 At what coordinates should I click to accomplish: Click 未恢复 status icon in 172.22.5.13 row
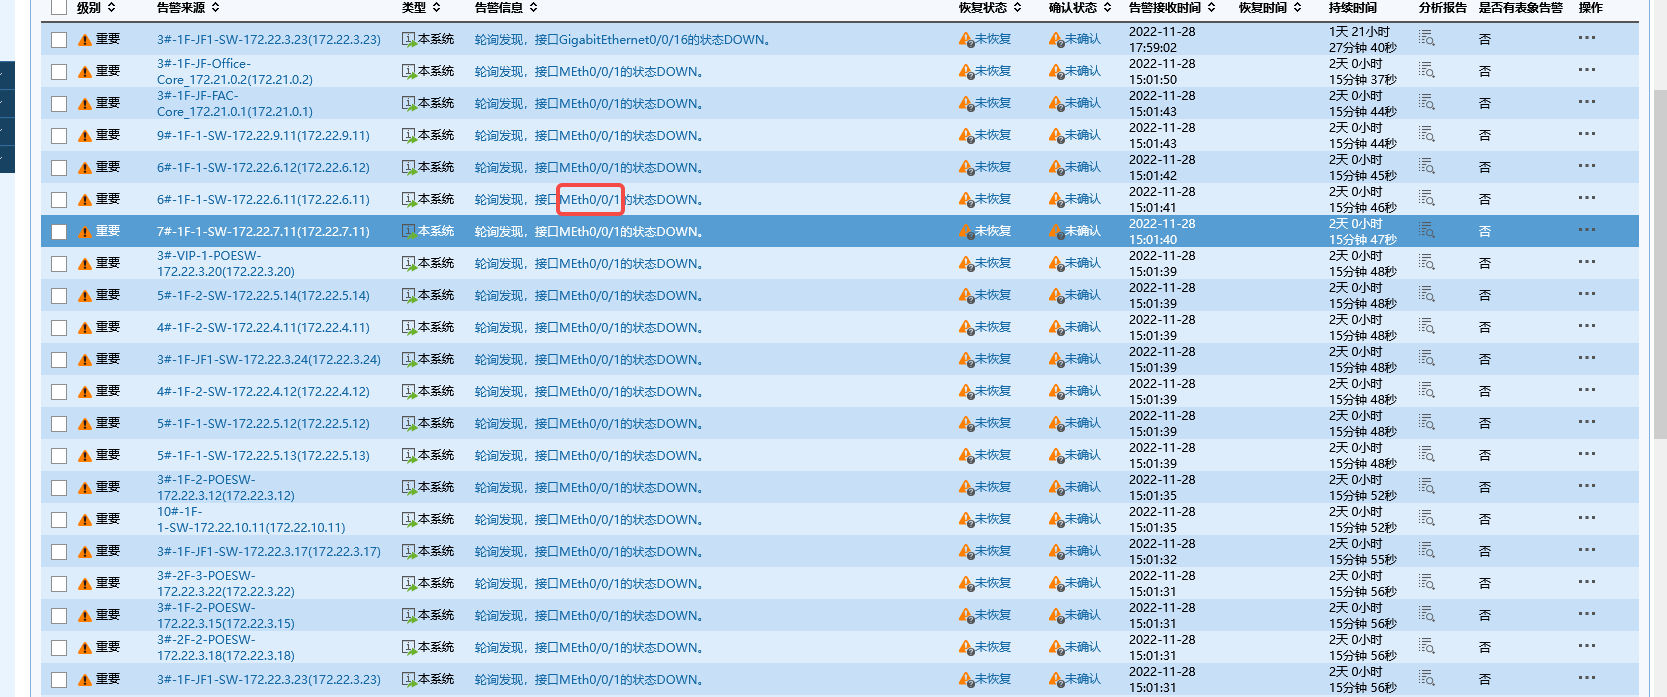[x=966, y=455]
